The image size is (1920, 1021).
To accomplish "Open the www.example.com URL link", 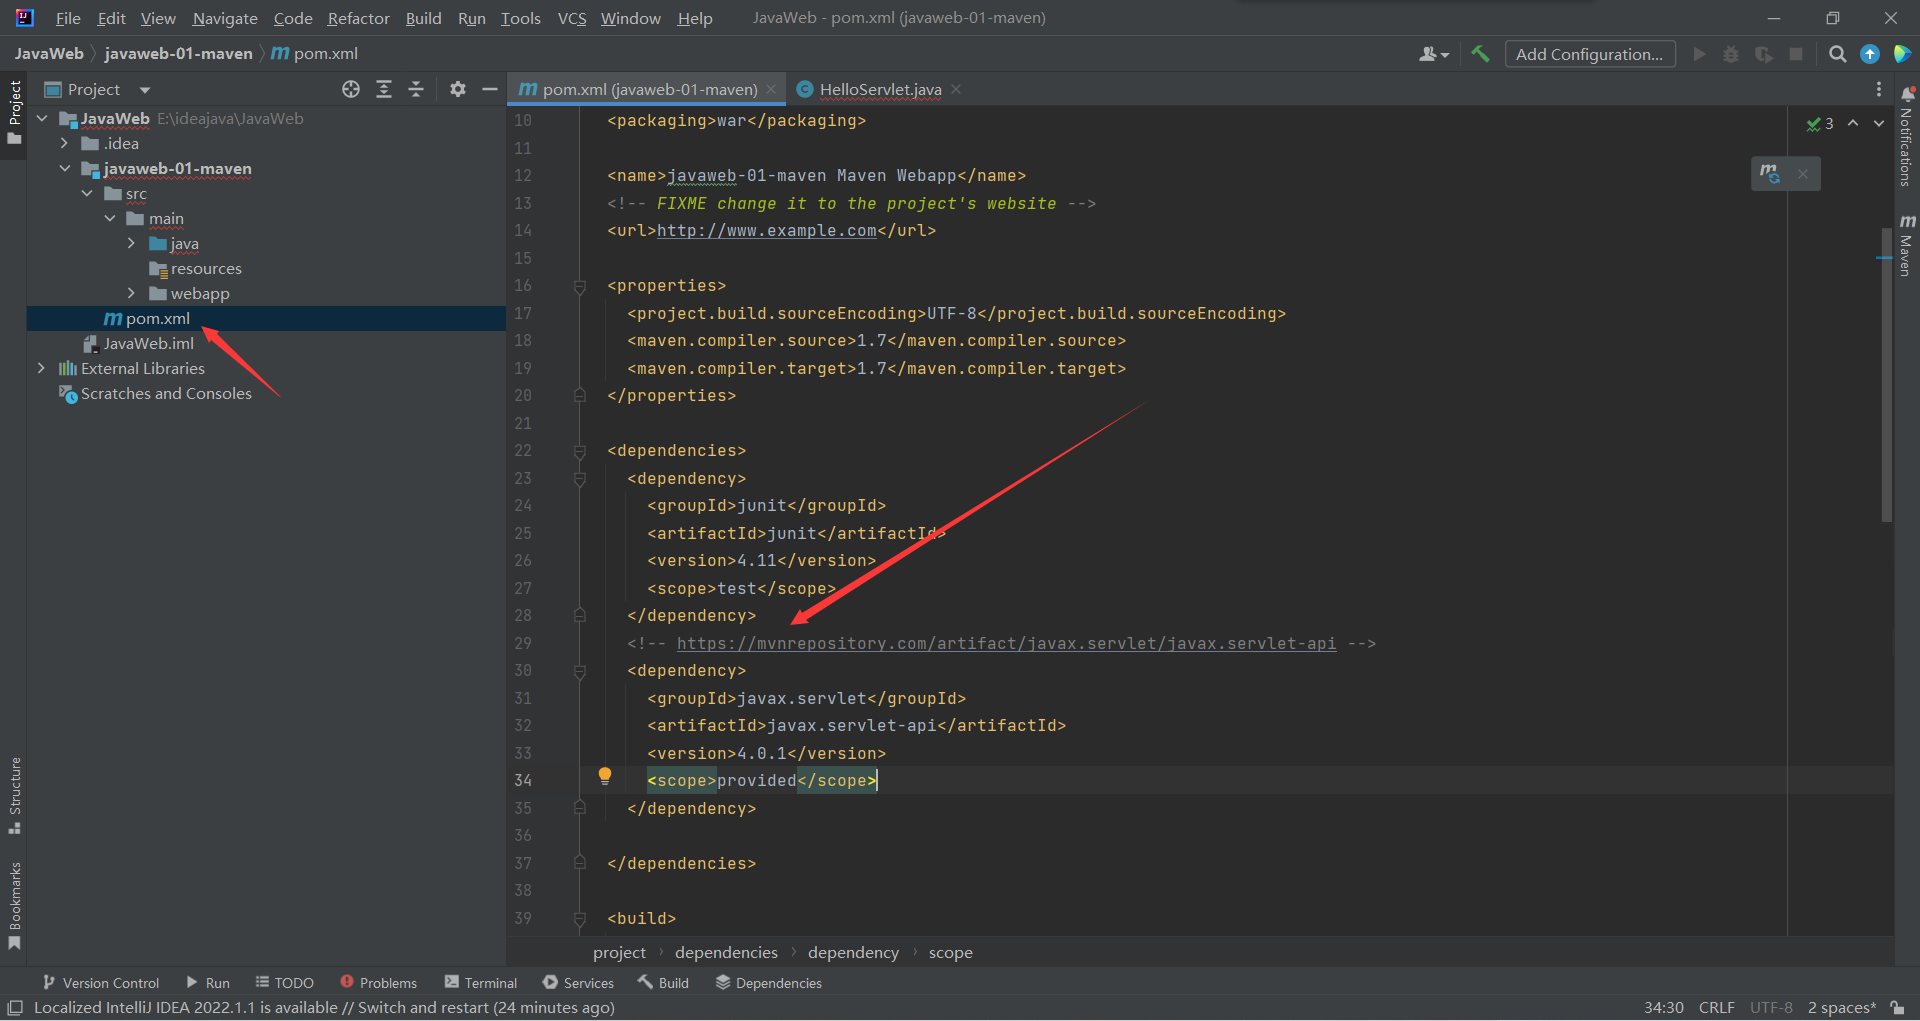I will coord(767,231).
